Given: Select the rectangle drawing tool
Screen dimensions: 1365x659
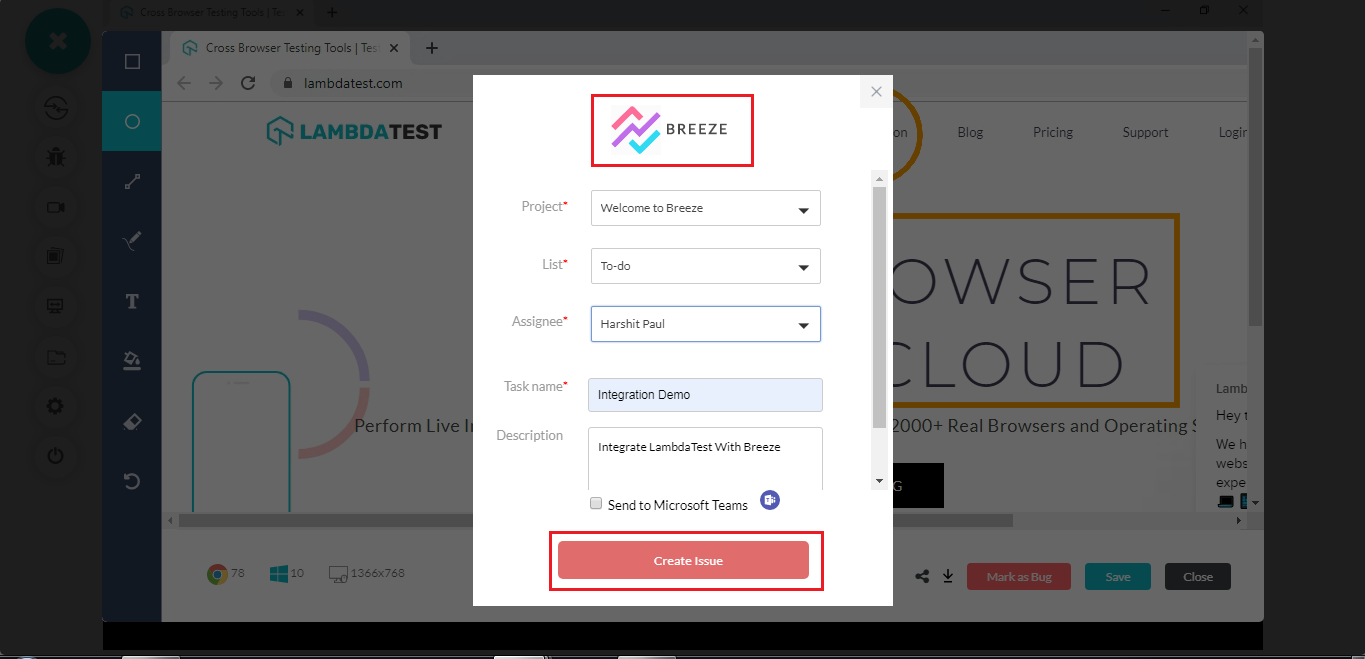Looking at the screenshot, I should [x=132, y=62].
